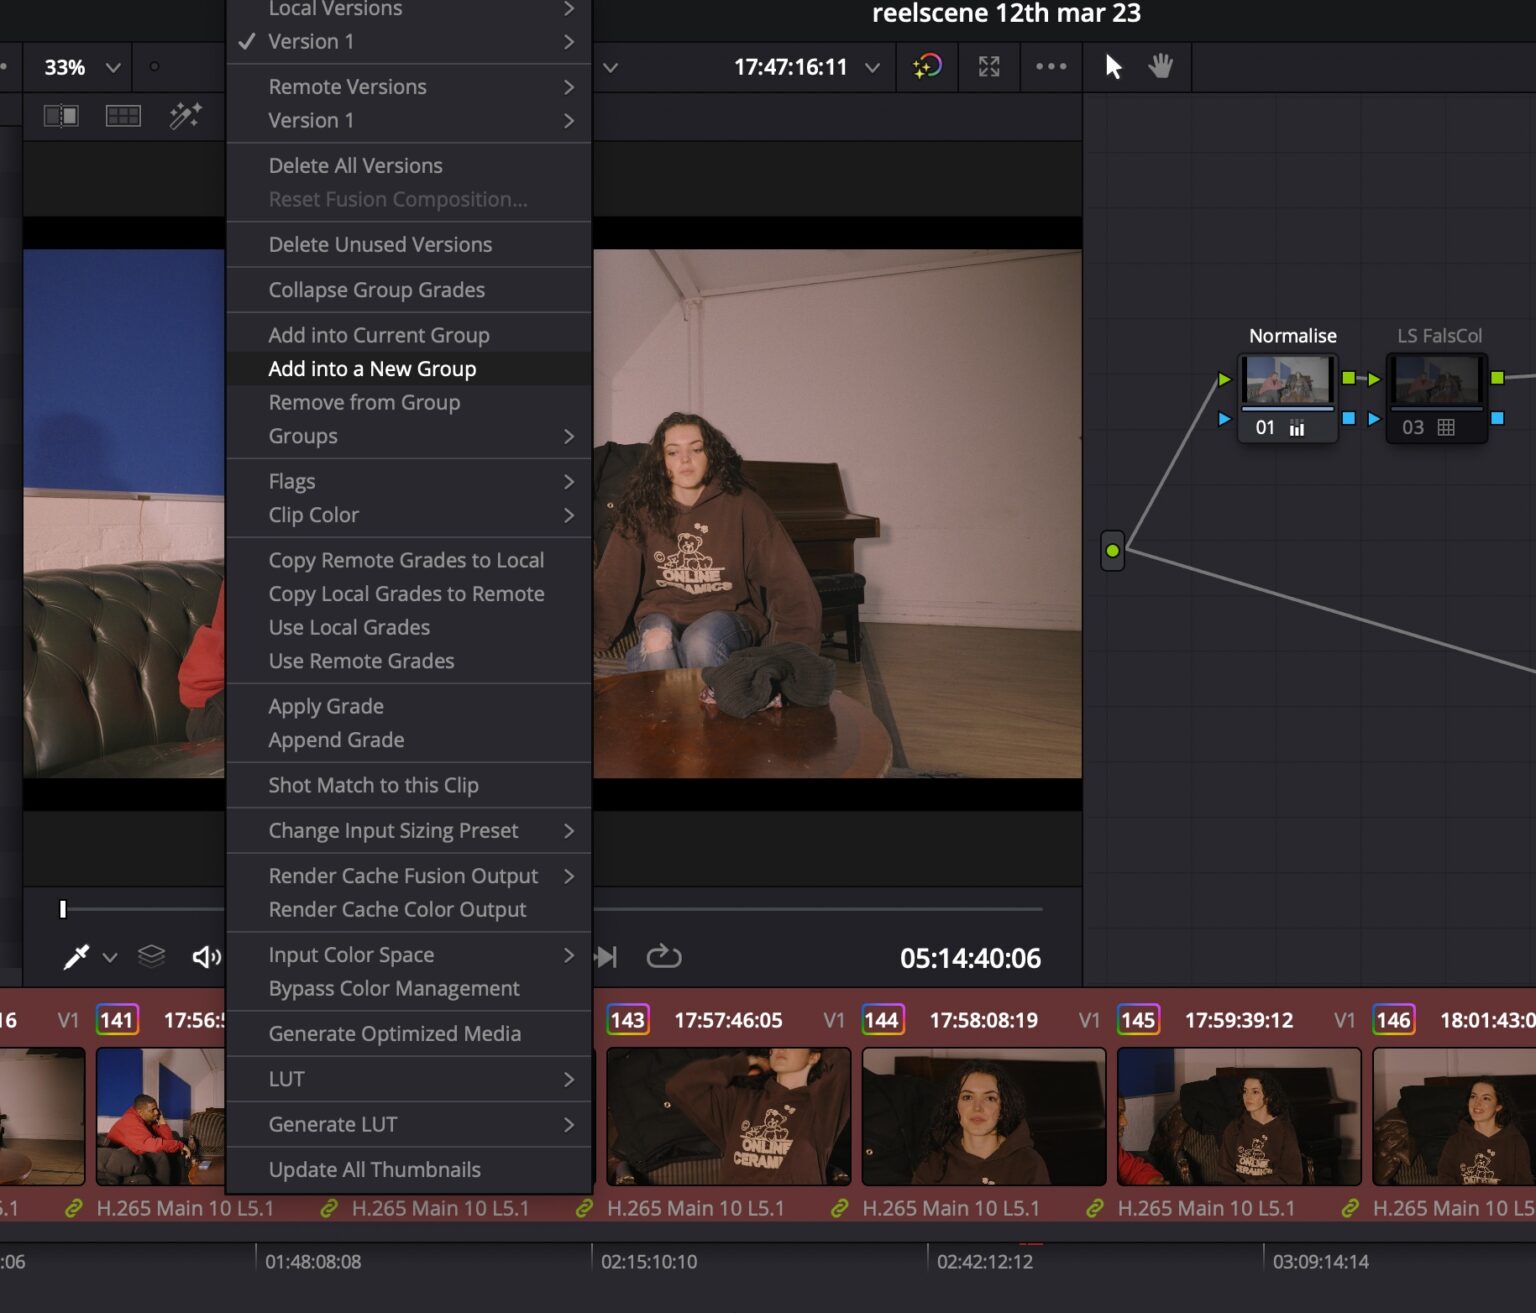Toggle the Normalise node 01 bypass number
Image resolution: width=1536 pixels, height=1313 pixels.
(1264, 427)
